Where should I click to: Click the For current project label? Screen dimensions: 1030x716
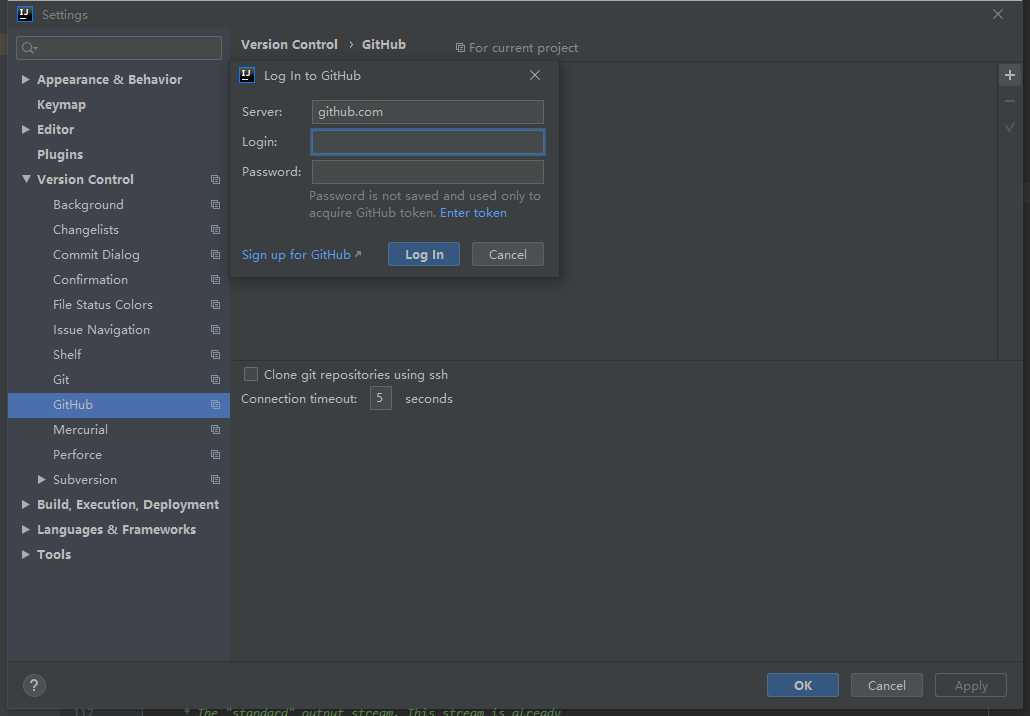[517, 47]
